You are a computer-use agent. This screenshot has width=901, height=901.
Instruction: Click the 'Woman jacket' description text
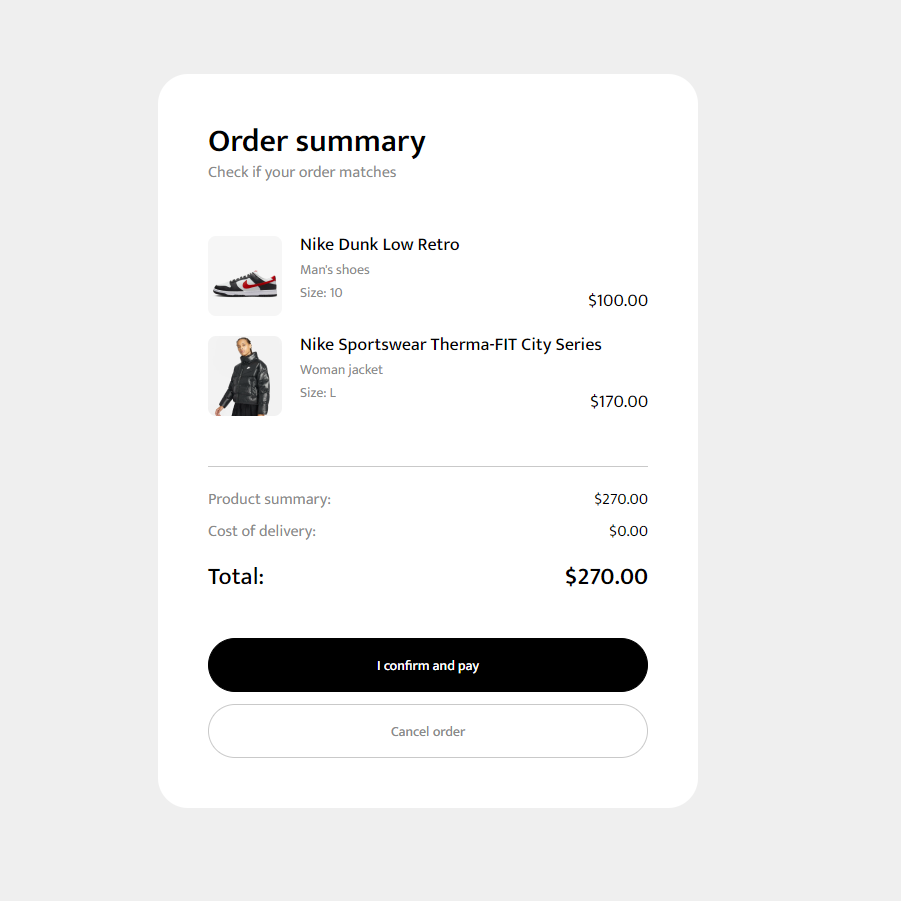coord(341,369)
